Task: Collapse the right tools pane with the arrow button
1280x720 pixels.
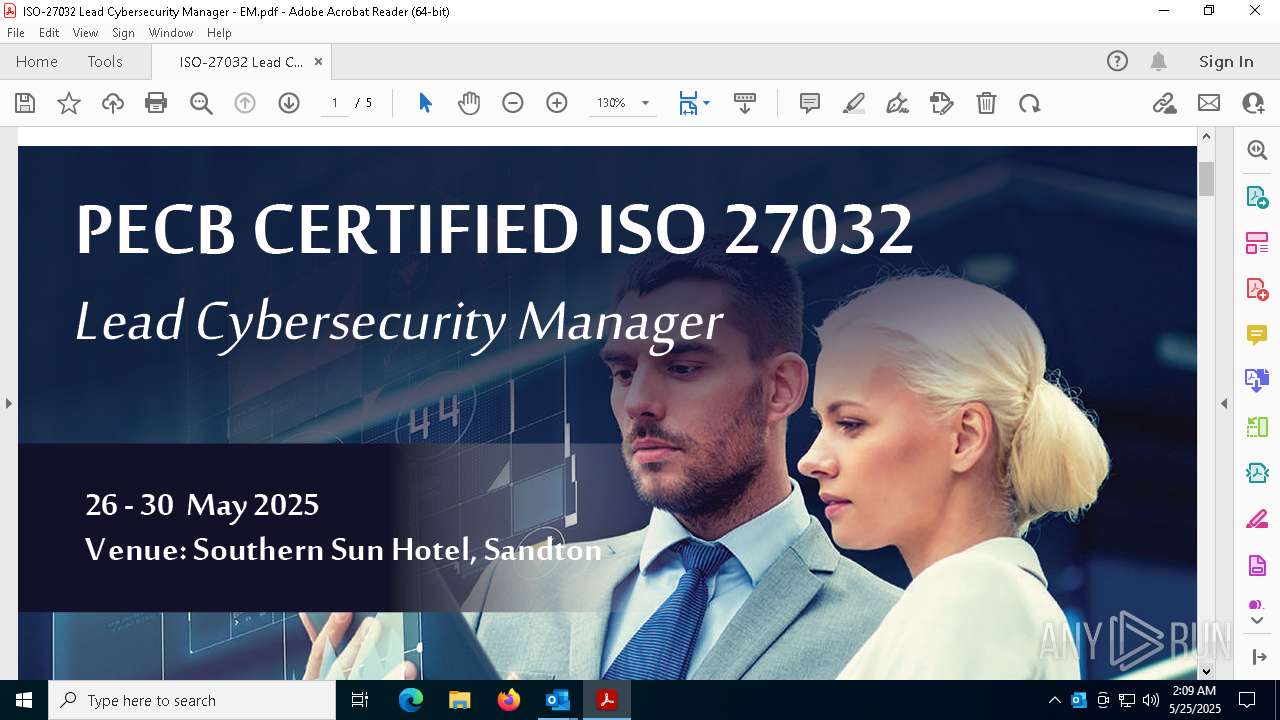Action: pos(1257,657)
